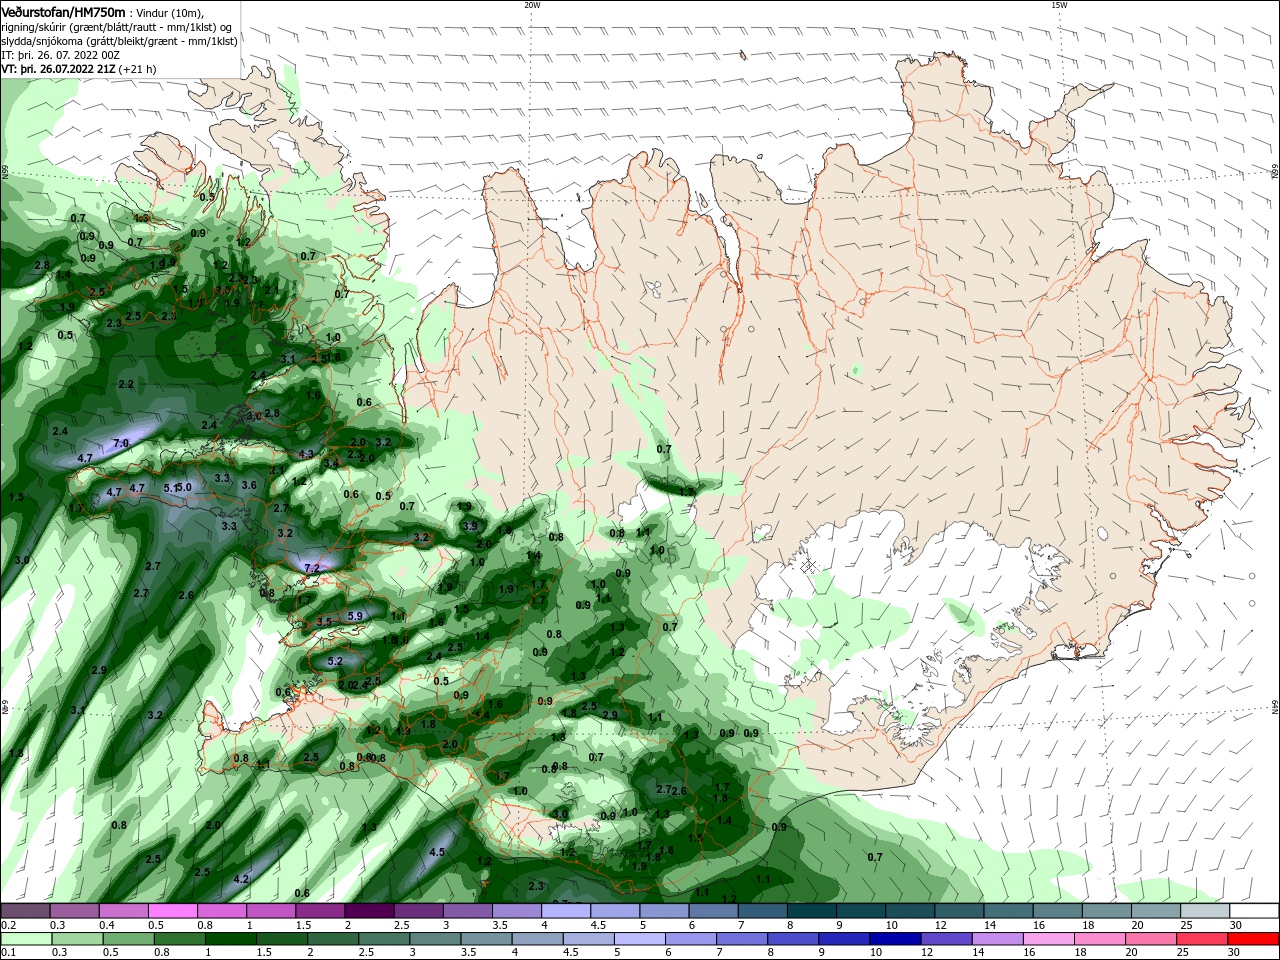Pick the light grey 25–30 swatch in the upper legend row

tap(1205, 911)
